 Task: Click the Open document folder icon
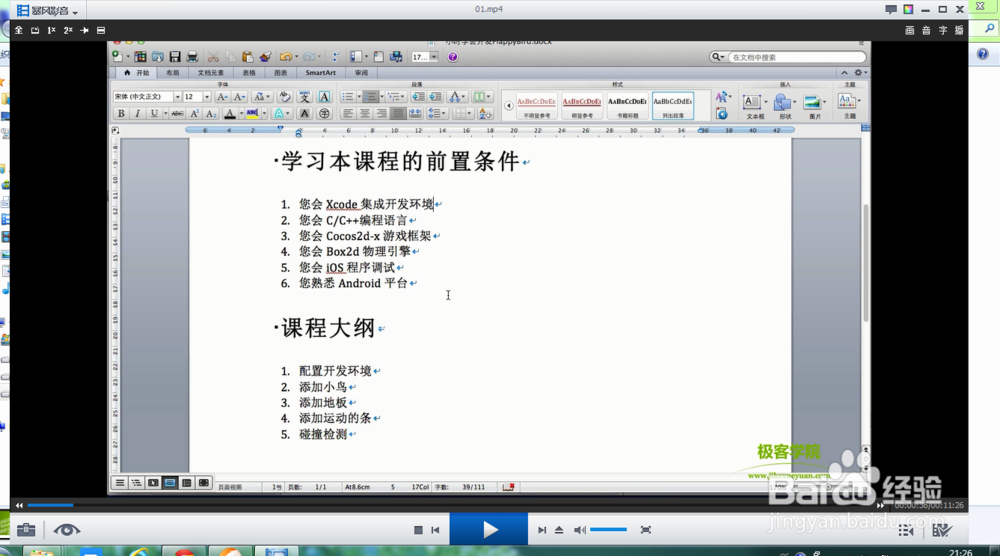tap(158, 57)
